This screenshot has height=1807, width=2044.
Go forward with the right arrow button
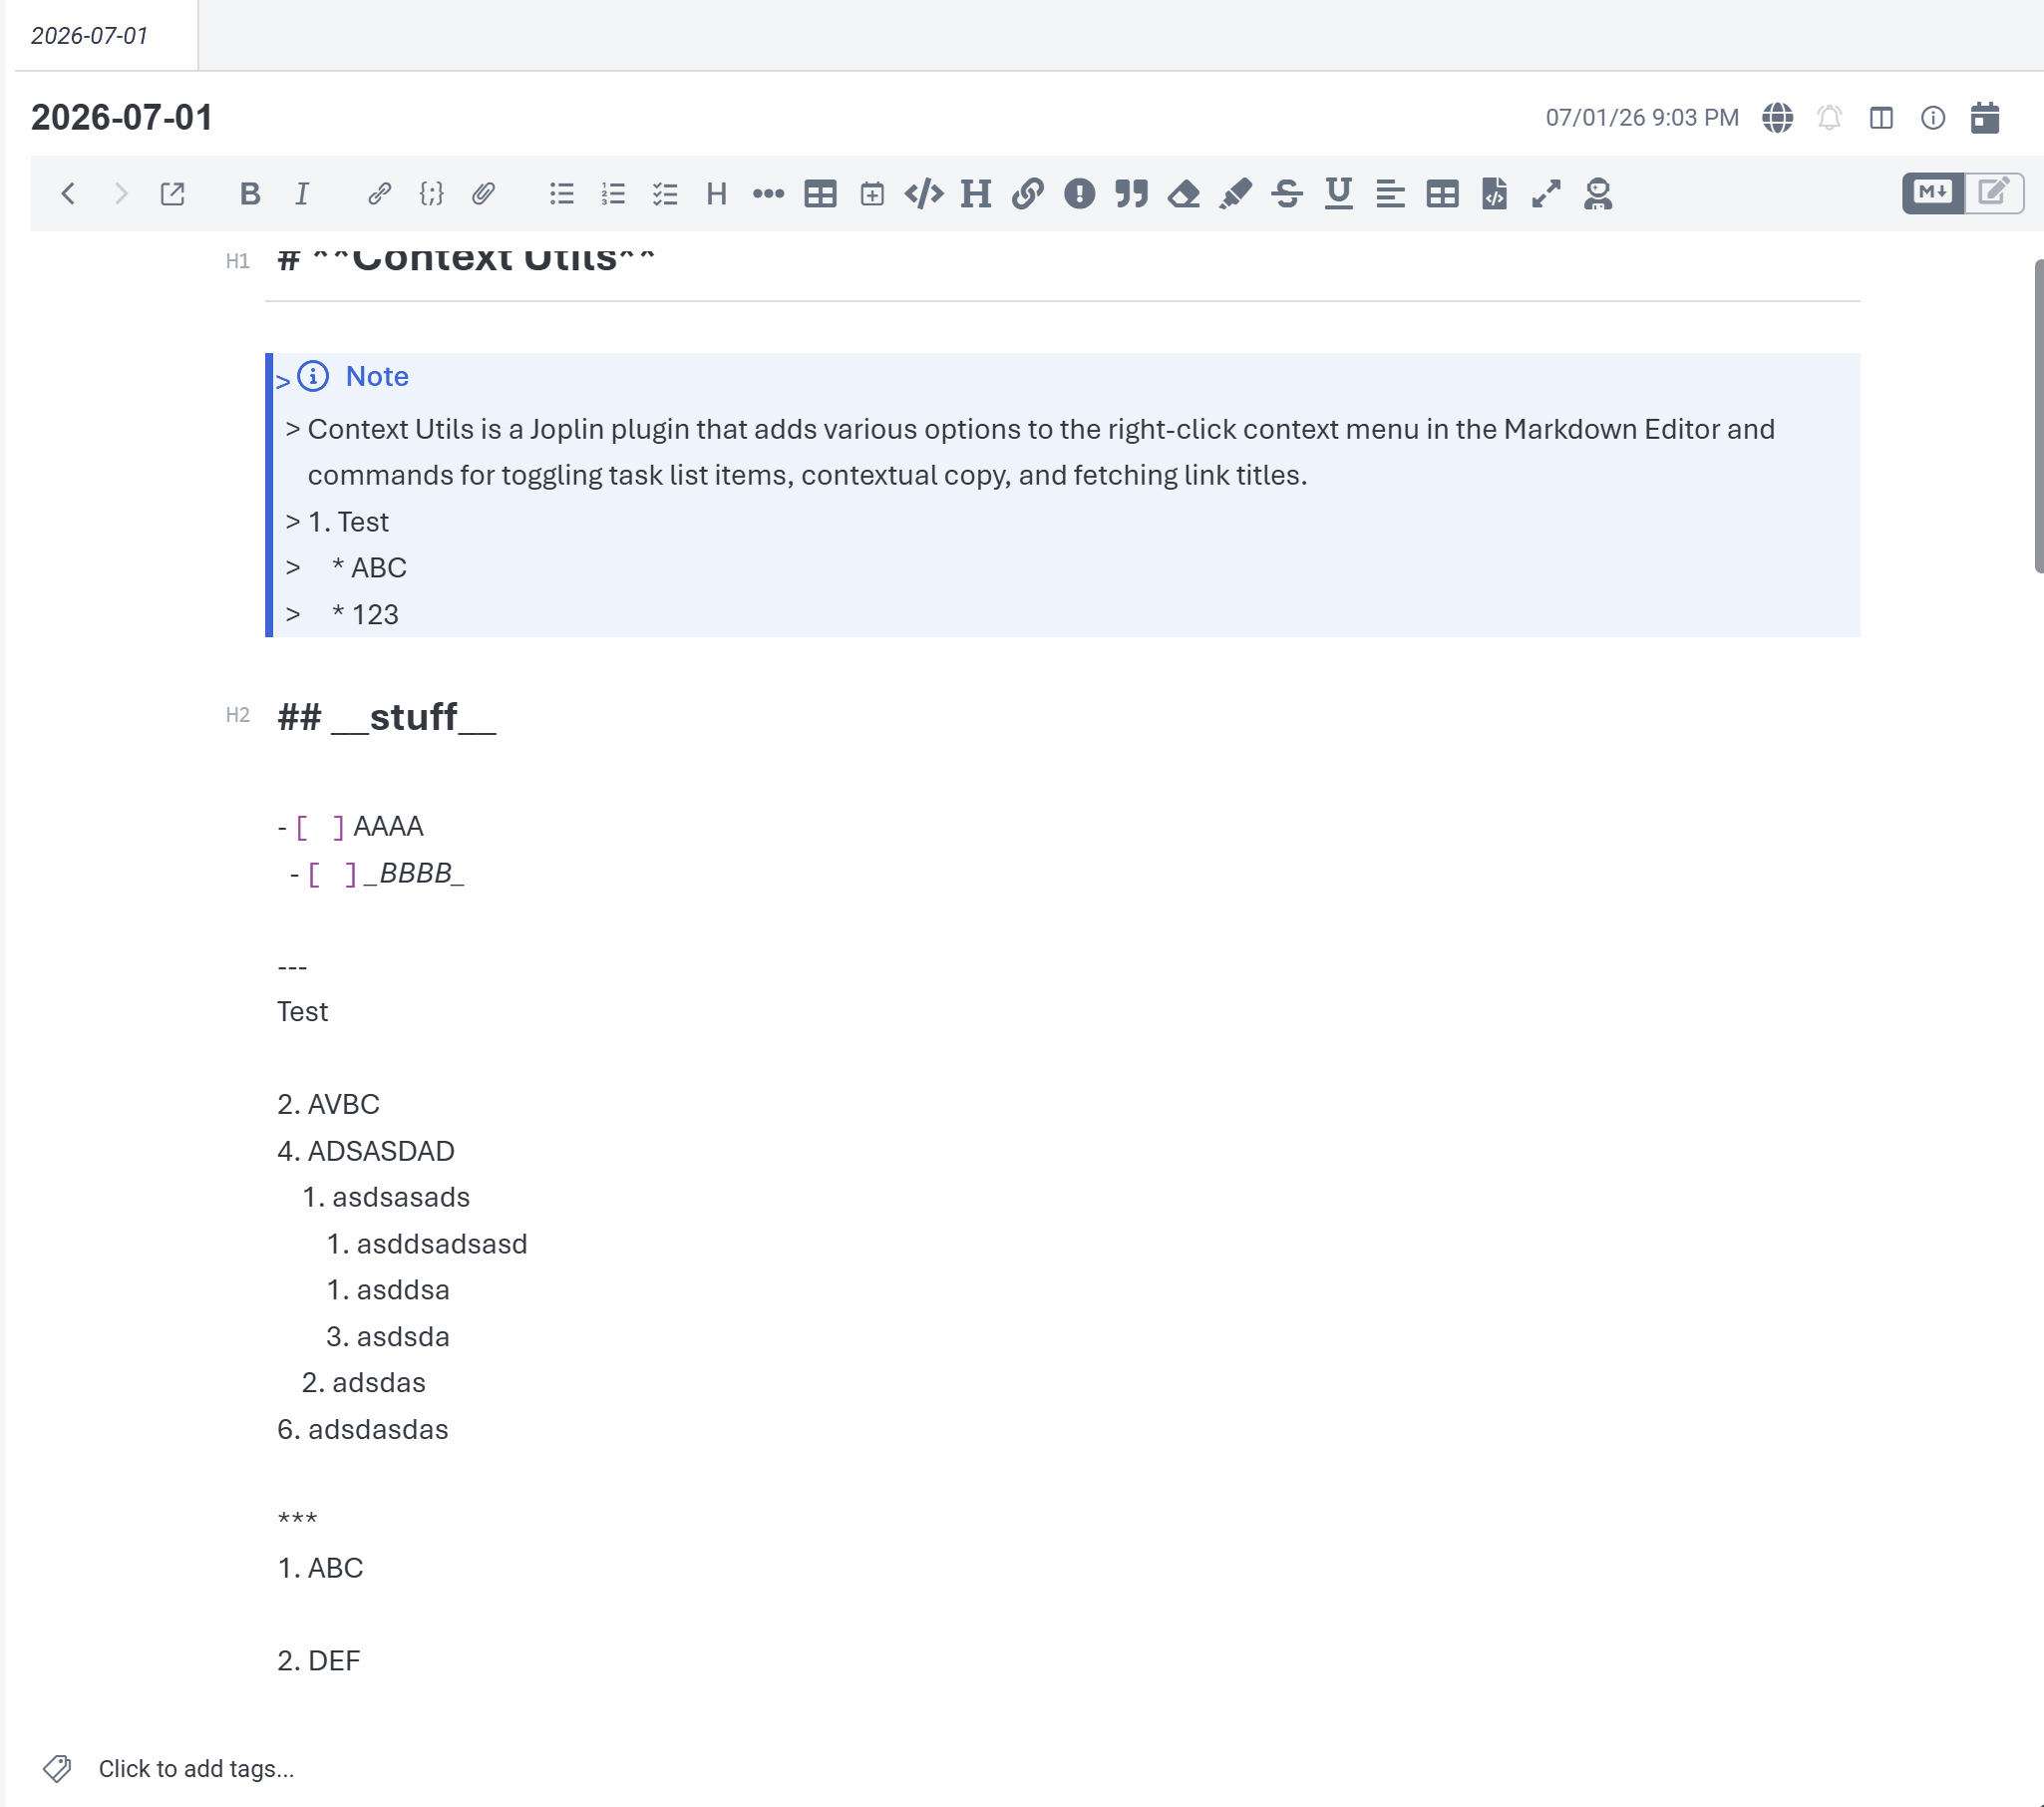coord(120,193)
